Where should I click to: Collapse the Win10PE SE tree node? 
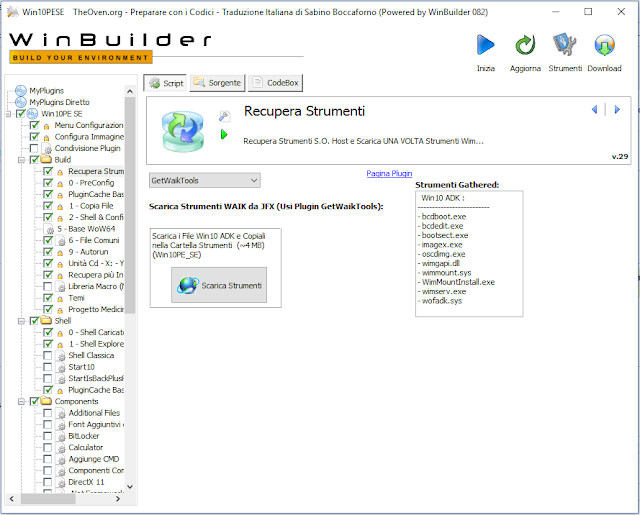pyautogui.click(x=8, y=114)
